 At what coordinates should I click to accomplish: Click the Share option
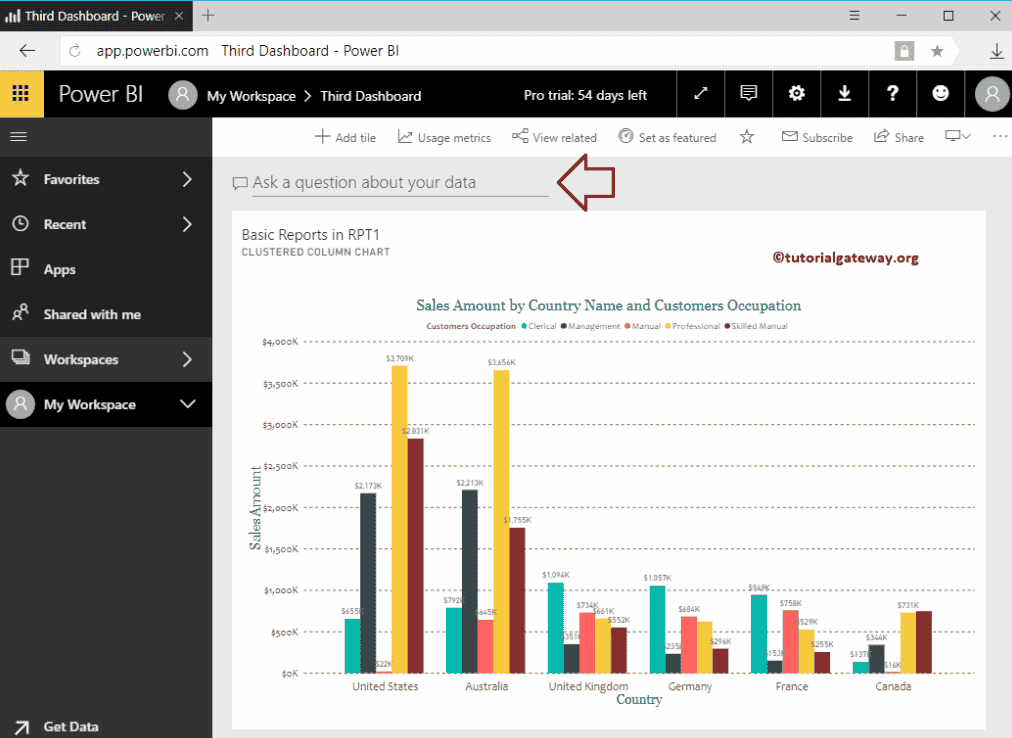897,137
